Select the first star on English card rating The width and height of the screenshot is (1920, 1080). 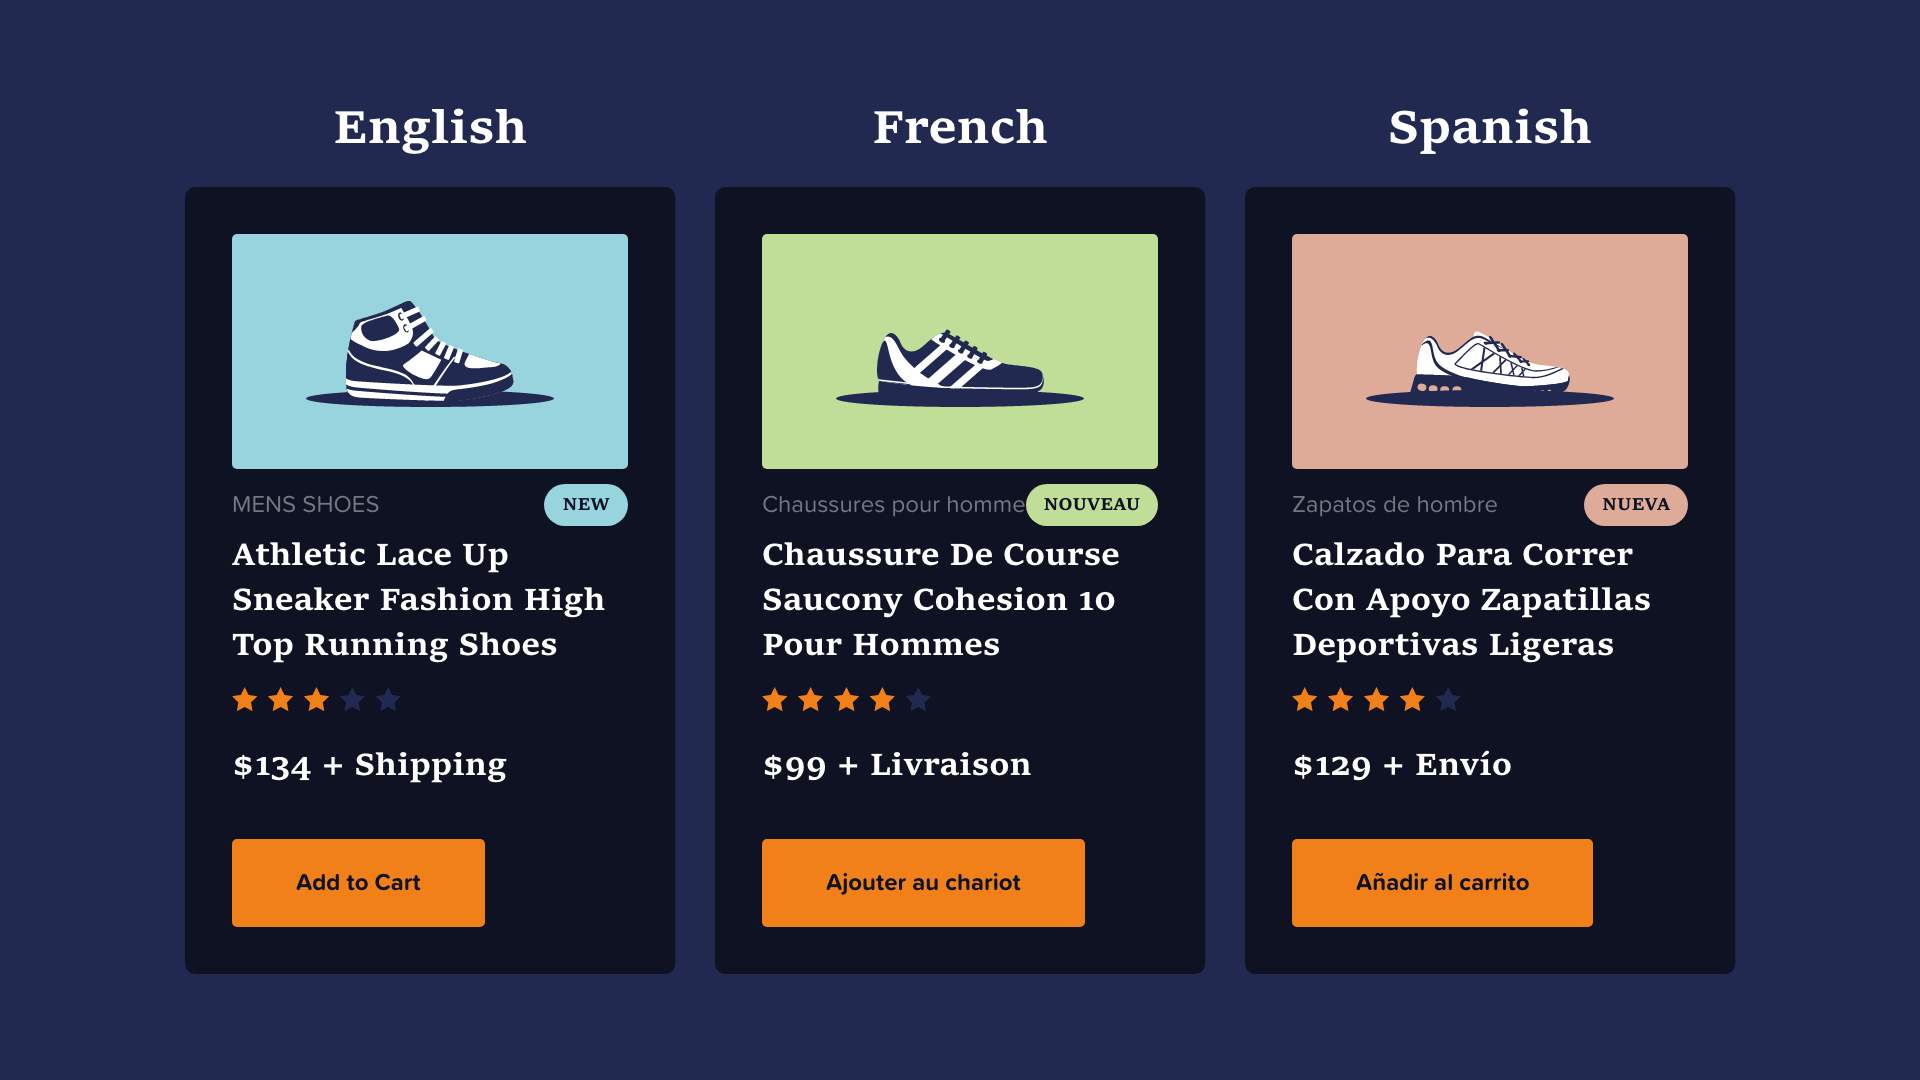(x=244, y=700)
